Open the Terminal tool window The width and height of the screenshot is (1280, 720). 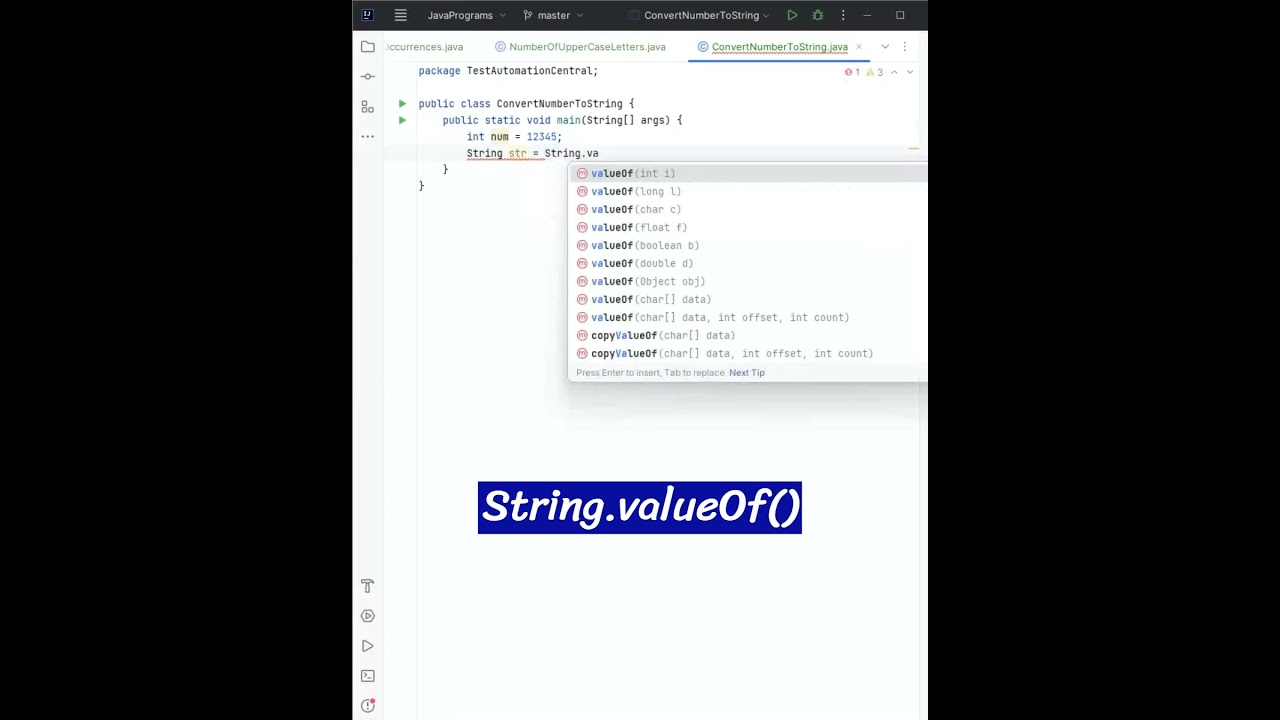point(368,675)
